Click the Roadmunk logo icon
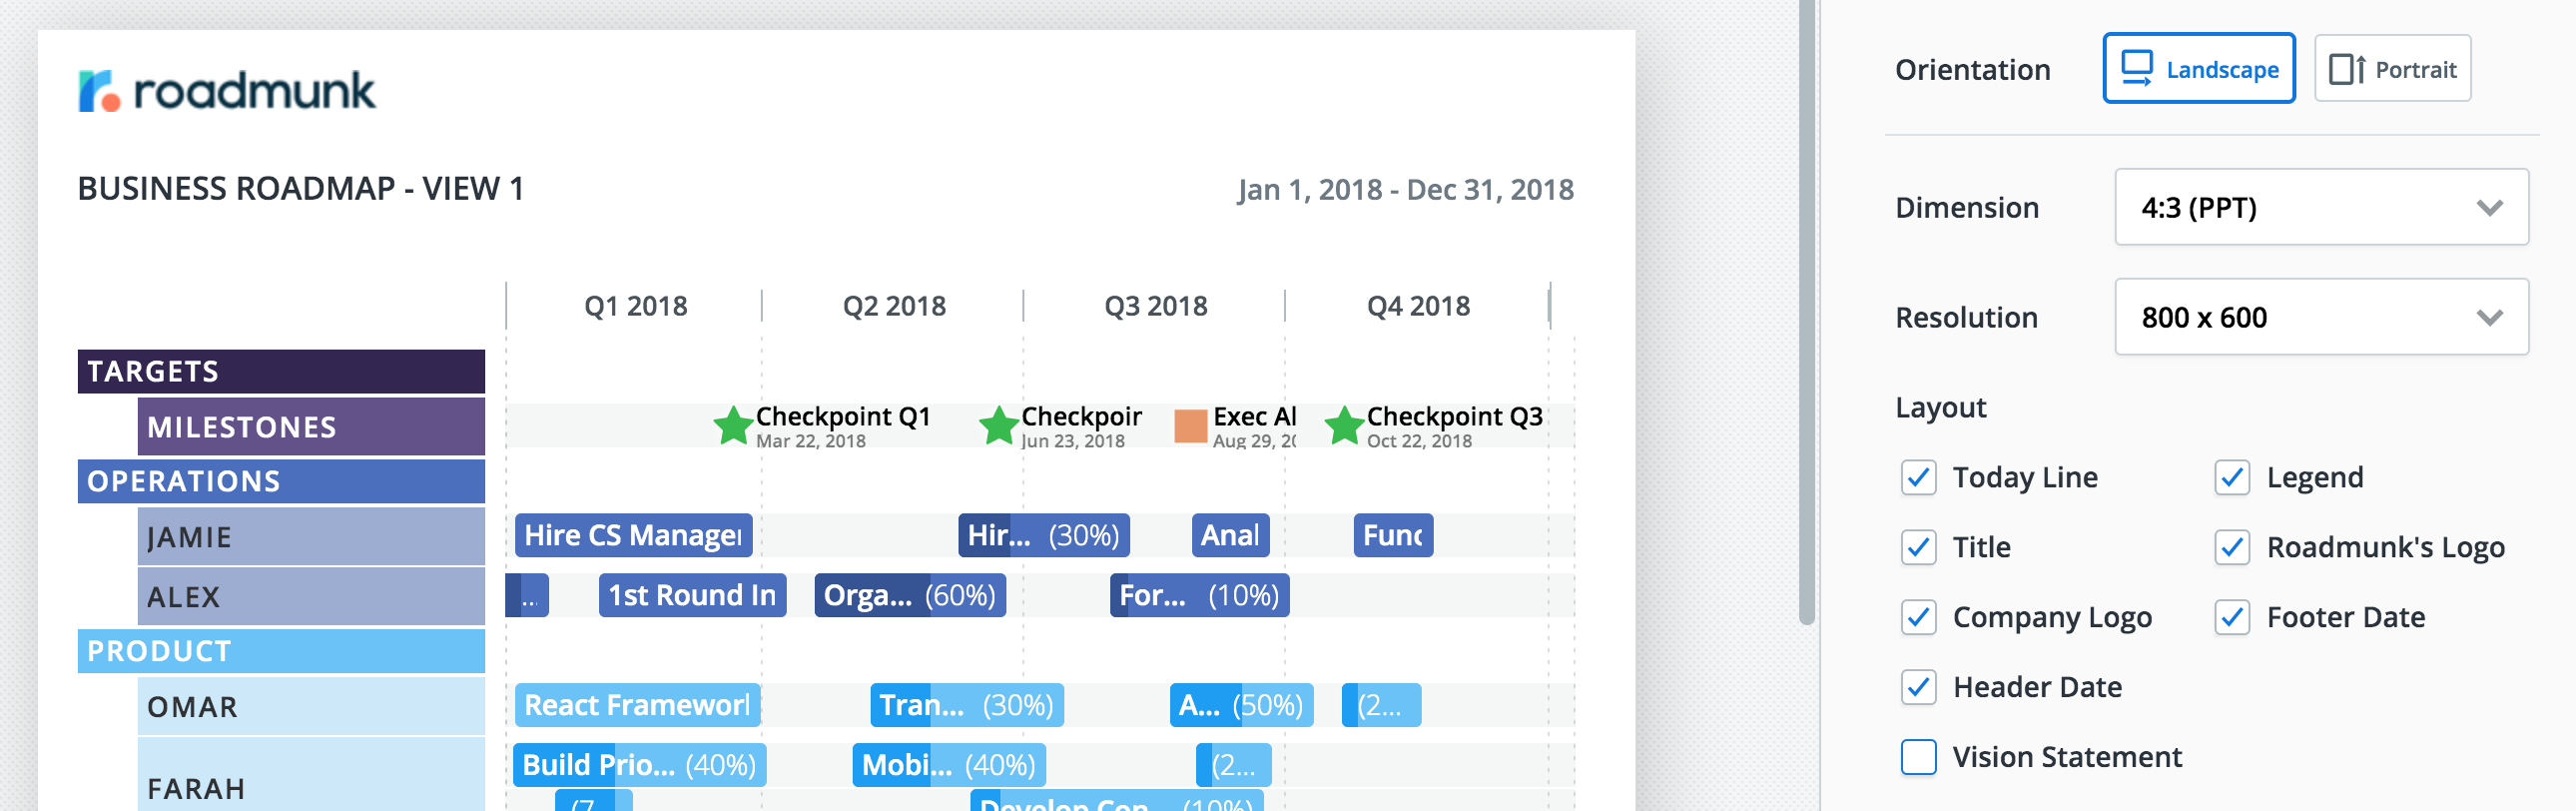This screenshot has width=2576, height=811. click(x=99, y=91)
